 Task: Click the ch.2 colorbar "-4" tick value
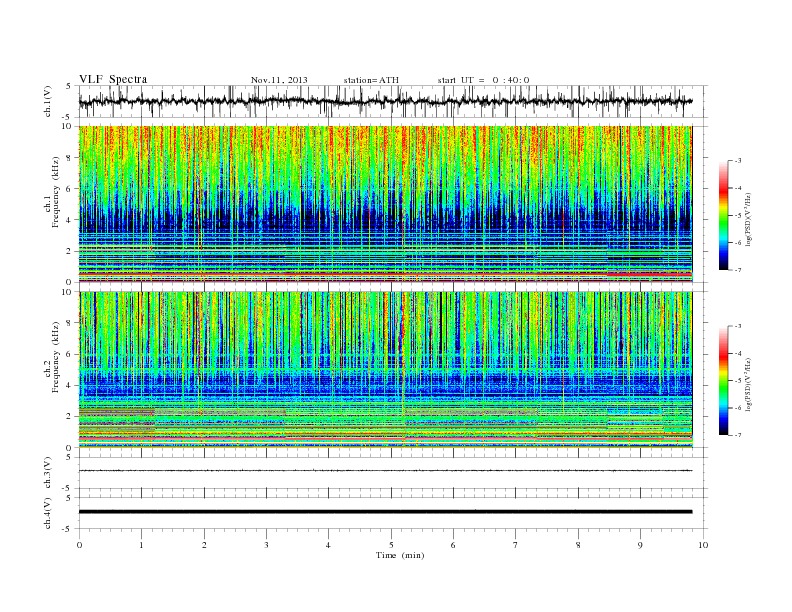[738, 353]
